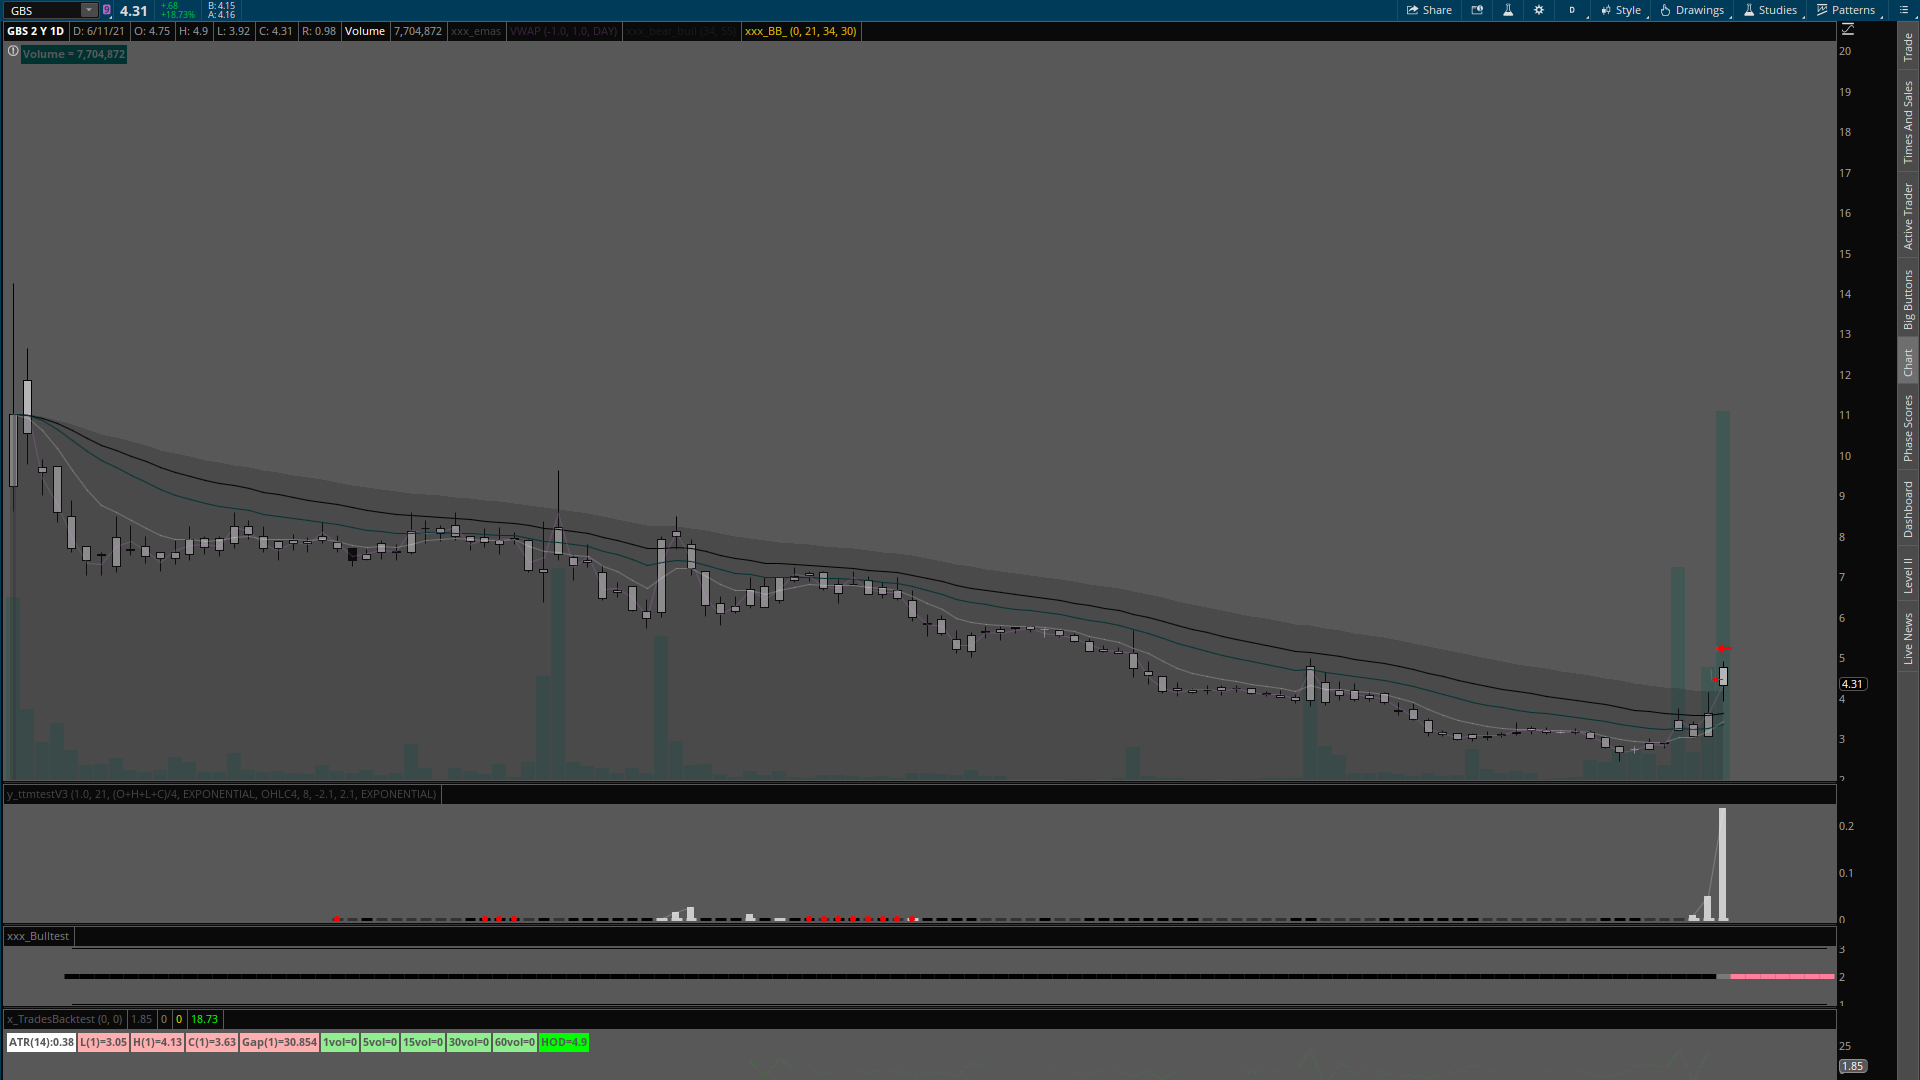This screenshot has height=1080, width=1920.
Task: Open the Style menu
Action: pos(1621,10)
